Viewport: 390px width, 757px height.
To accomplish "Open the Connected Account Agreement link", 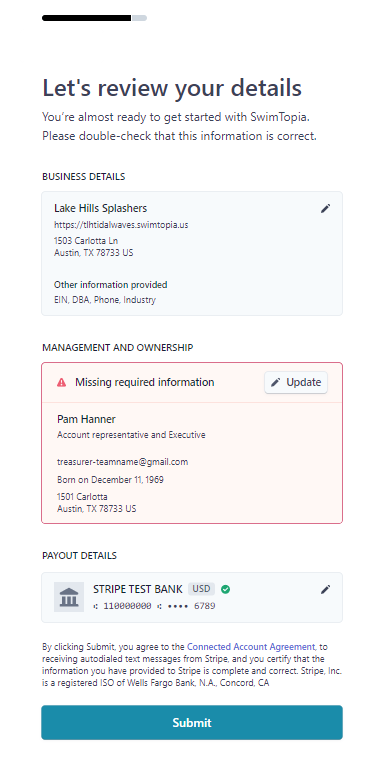I will coord(251,646).
